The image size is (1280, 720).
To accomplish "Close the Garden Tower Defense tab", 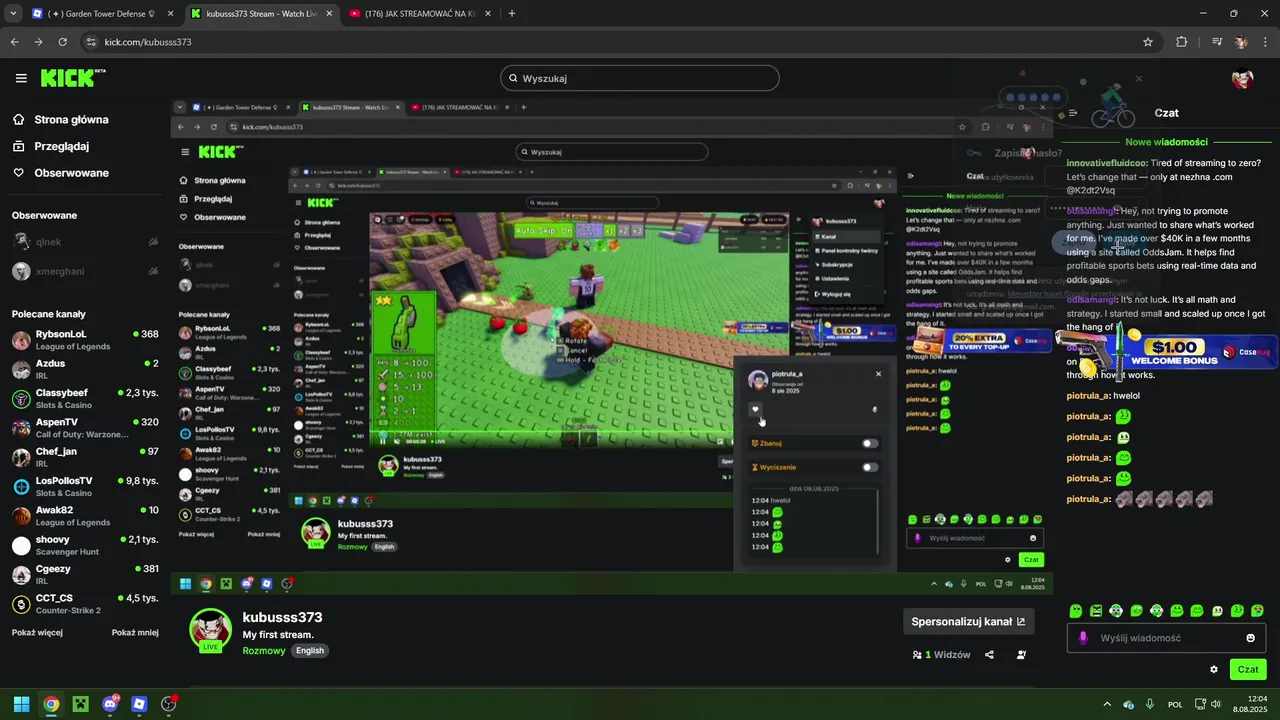I will [x=170, y=14].
